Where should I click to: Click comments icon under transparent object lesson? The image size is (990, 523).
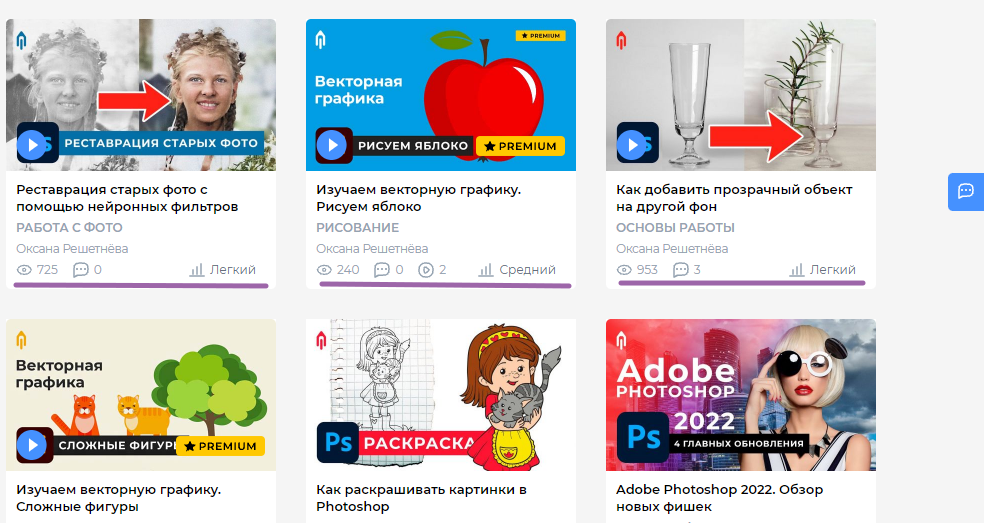click(x=681, y=270)
